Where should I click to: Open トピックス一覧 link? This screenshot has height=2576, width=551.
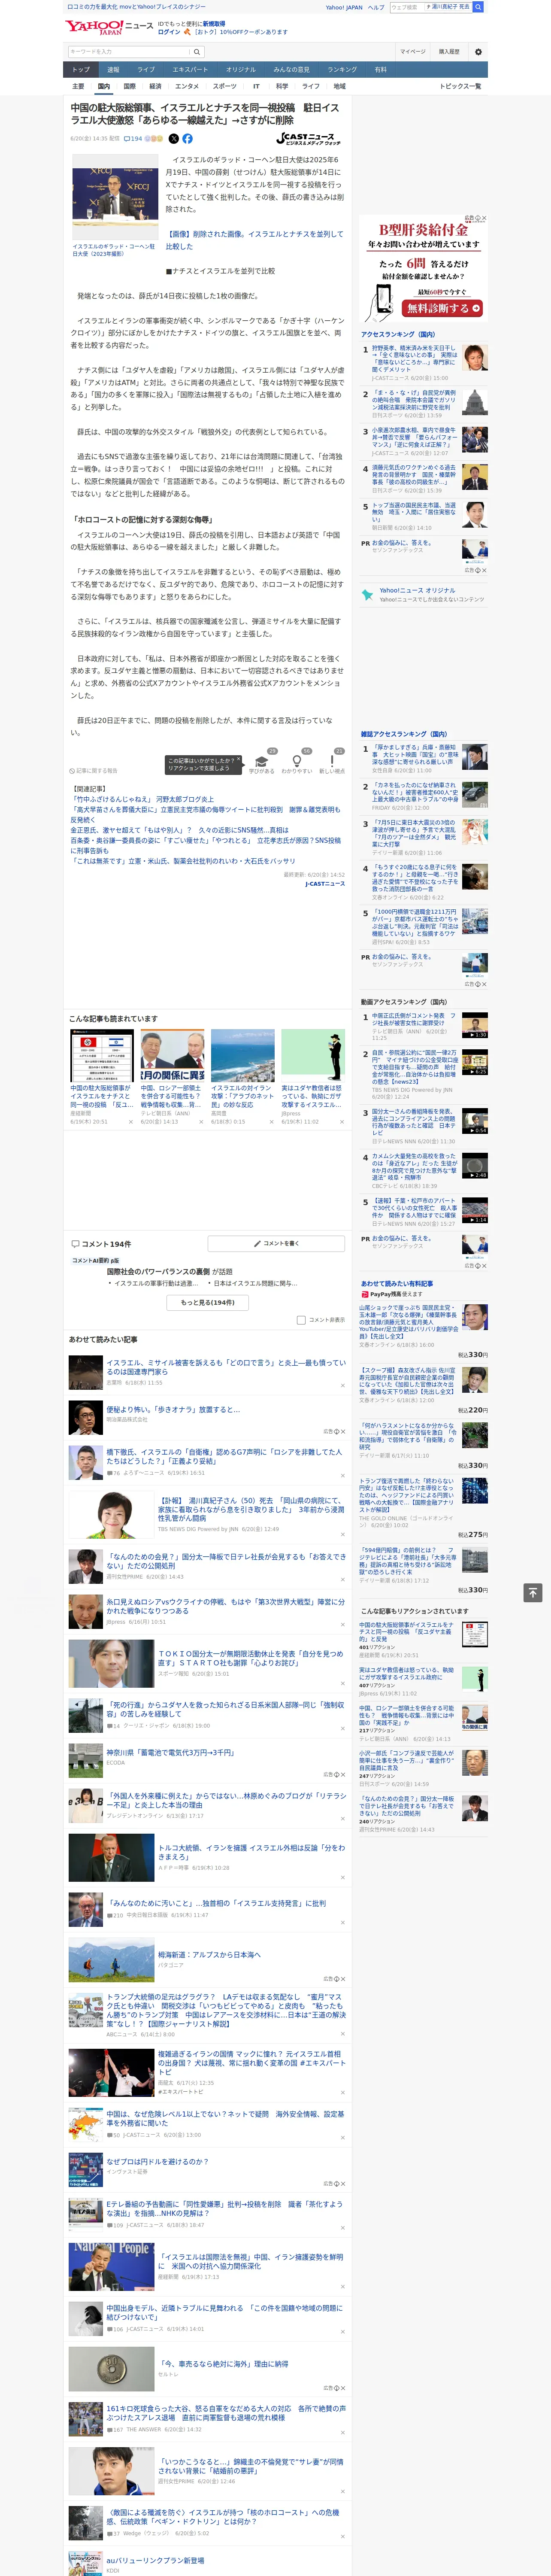pos(460,86)
